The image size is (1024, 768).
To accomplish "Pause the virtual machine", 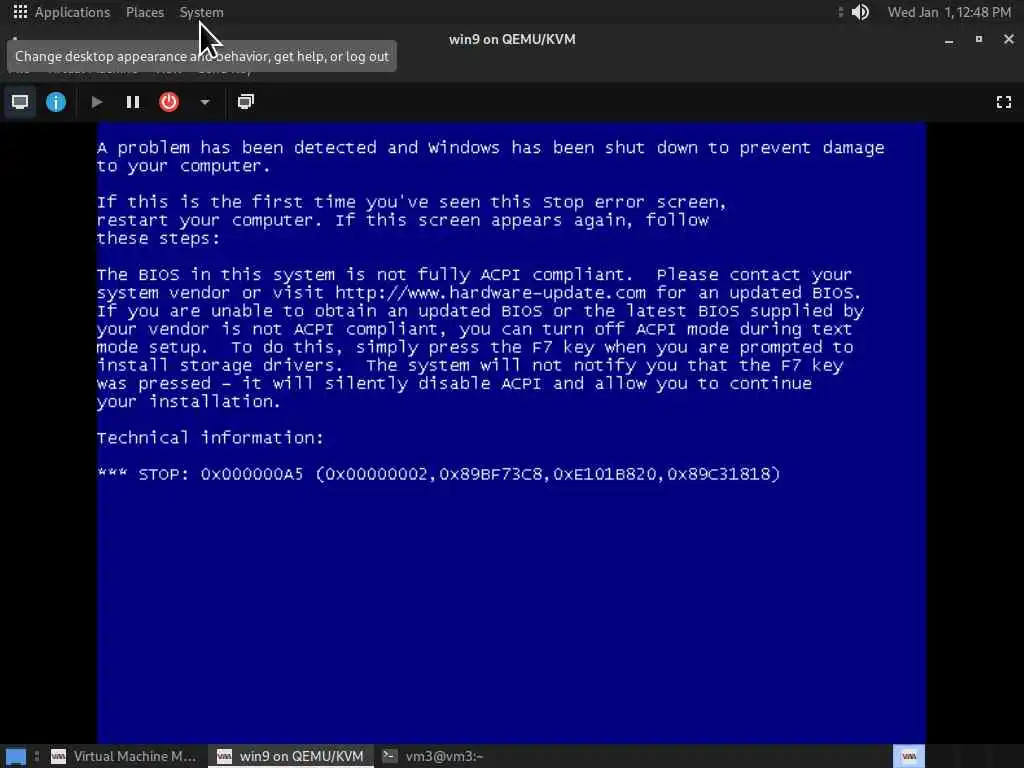I will [133, 102].
